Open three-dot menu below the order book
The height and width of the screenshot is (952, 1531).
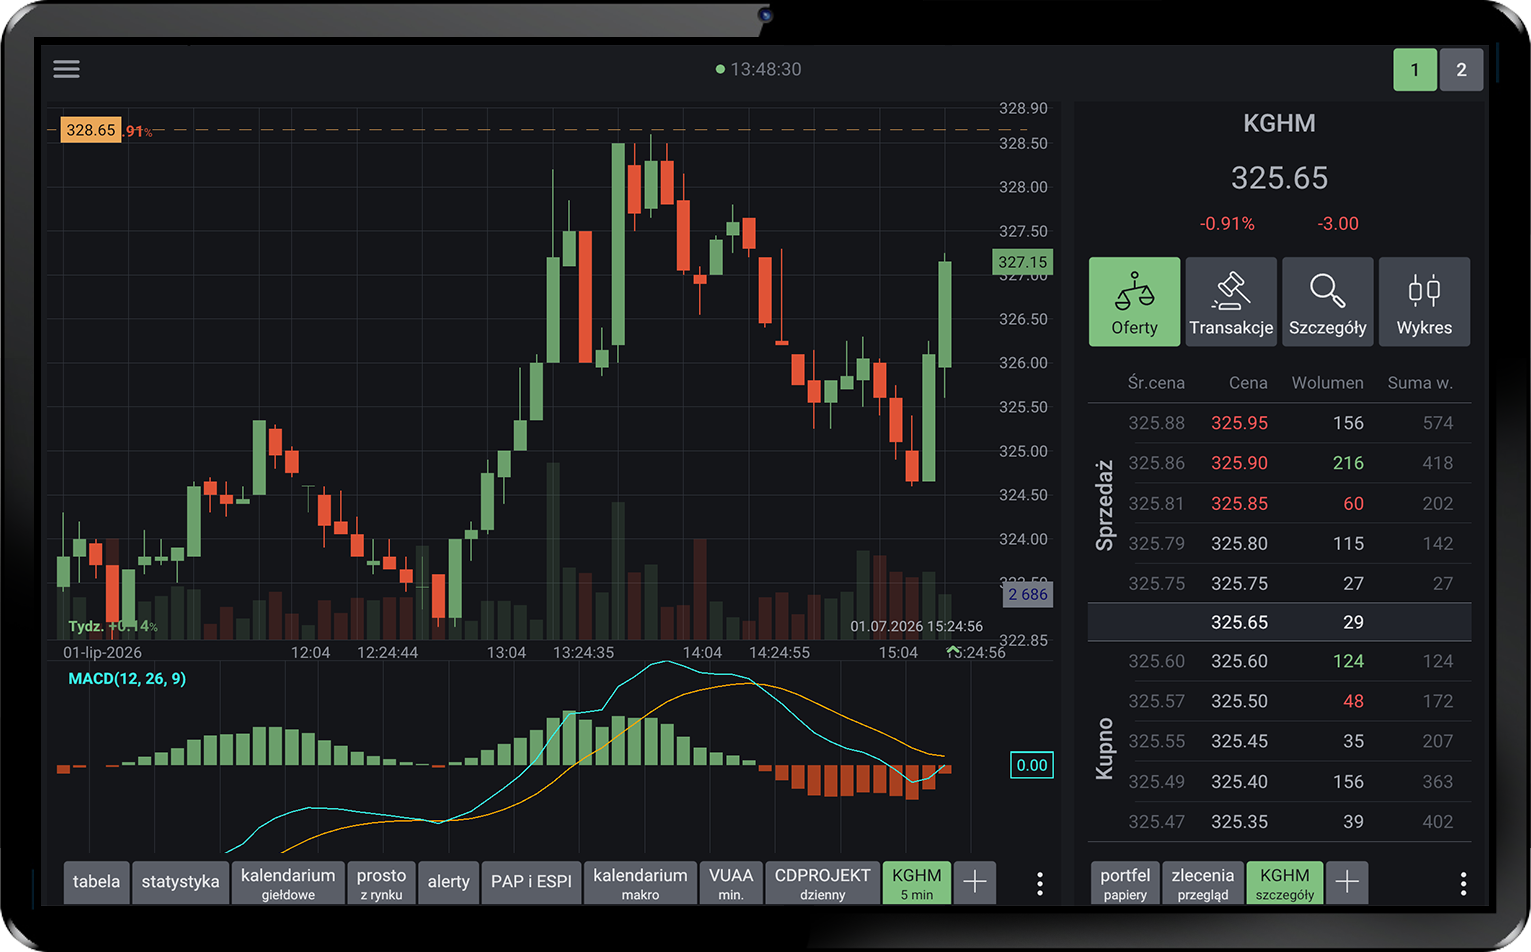click(x=1463, y=883)
